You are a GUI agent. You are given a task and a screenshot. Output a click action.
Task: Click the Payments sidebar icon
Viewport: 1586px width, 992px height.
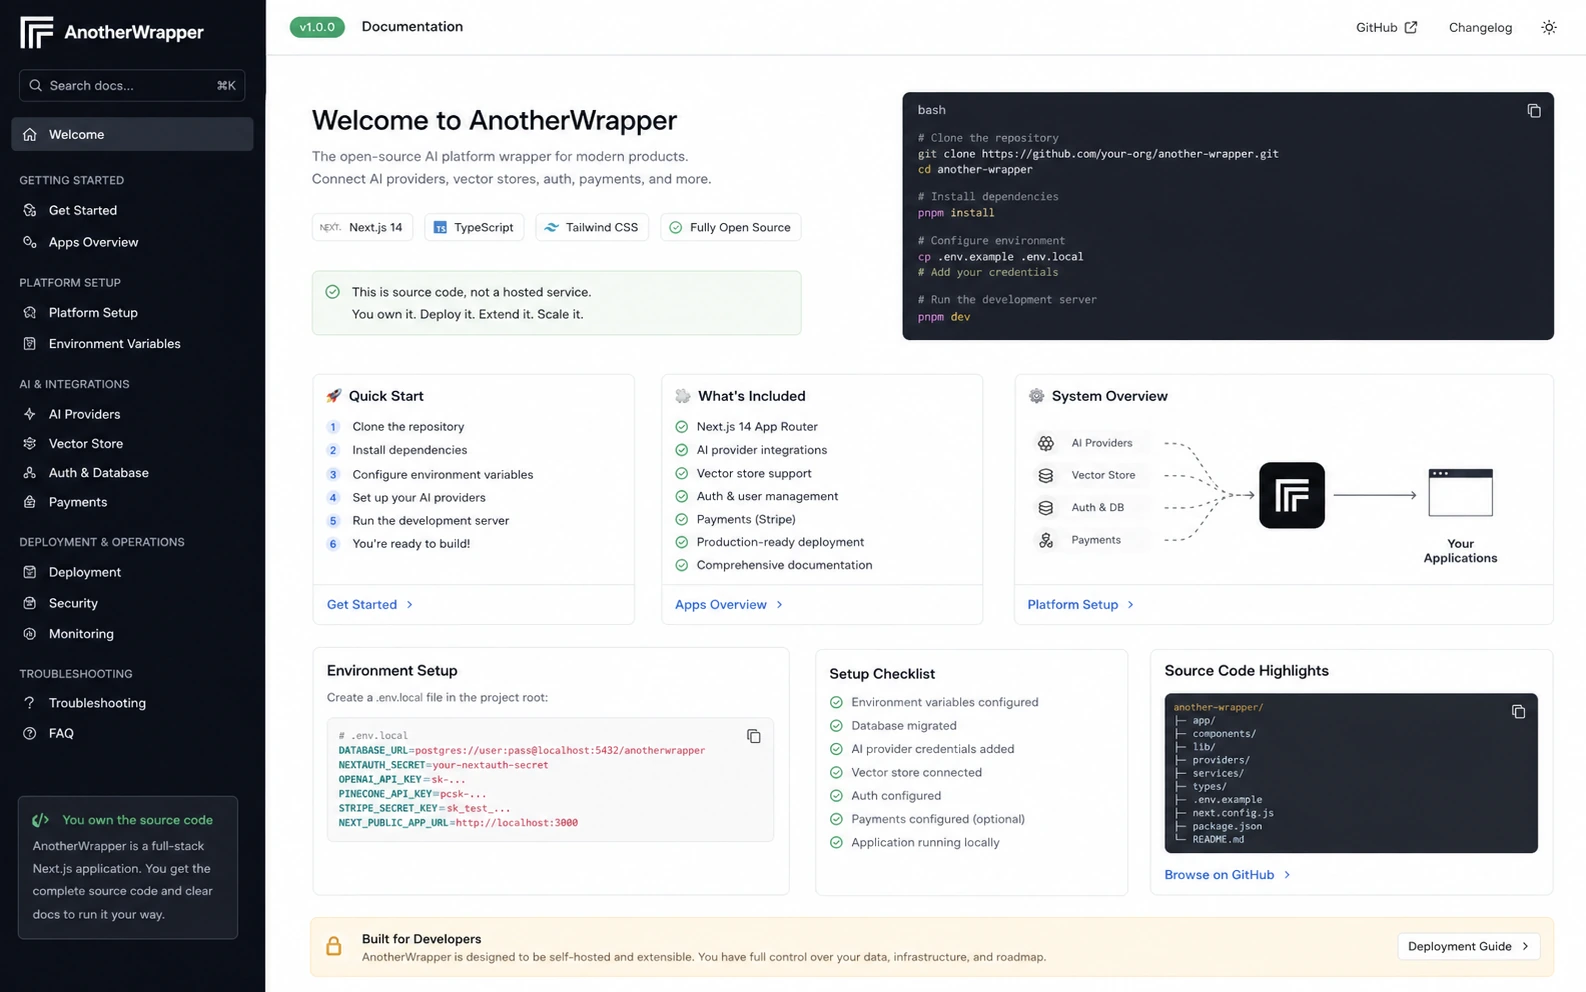point(30,502)
